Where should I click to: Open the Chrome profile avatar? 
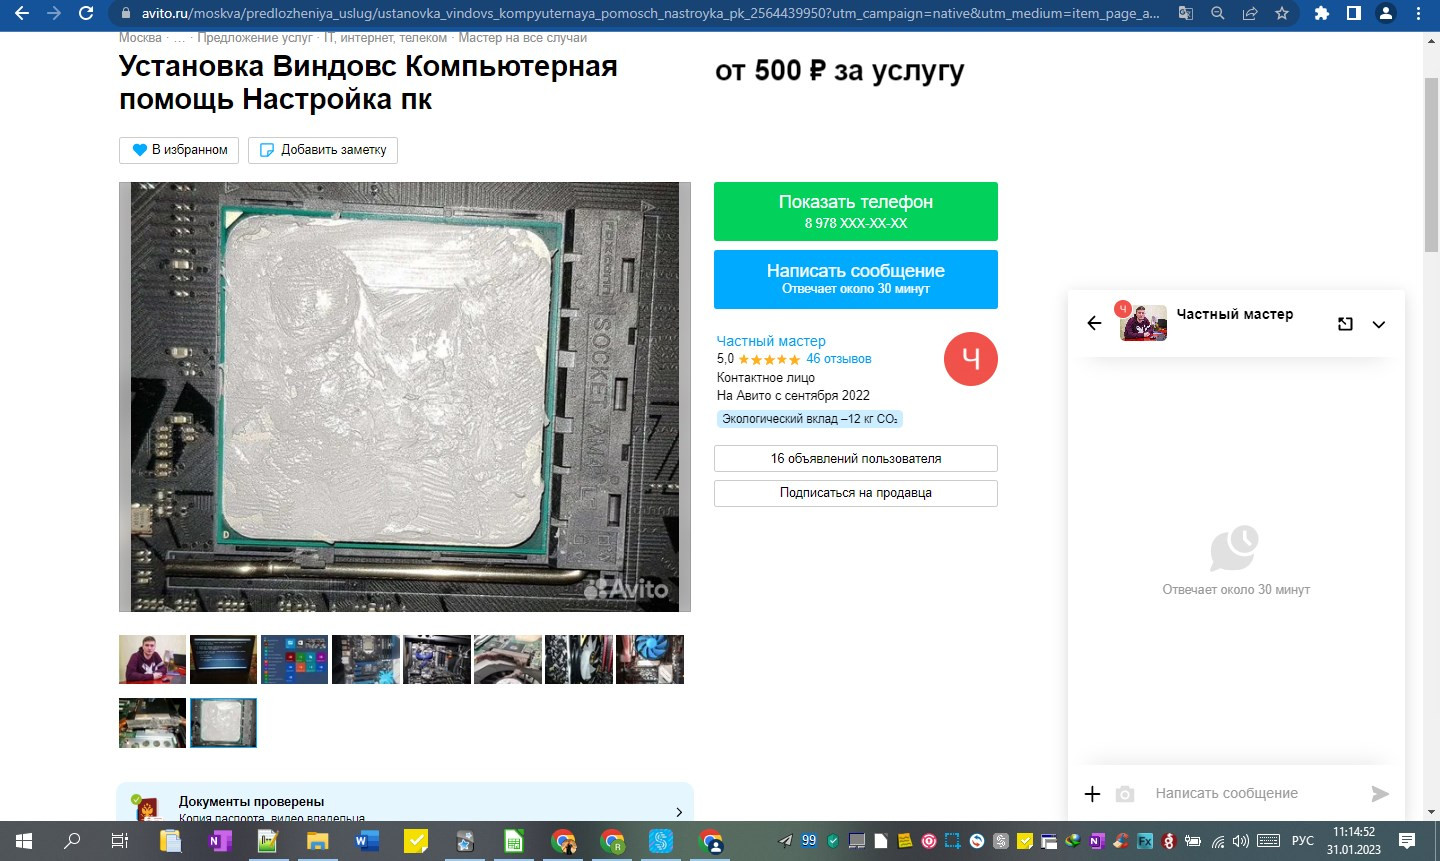[x=1386, y=13]
